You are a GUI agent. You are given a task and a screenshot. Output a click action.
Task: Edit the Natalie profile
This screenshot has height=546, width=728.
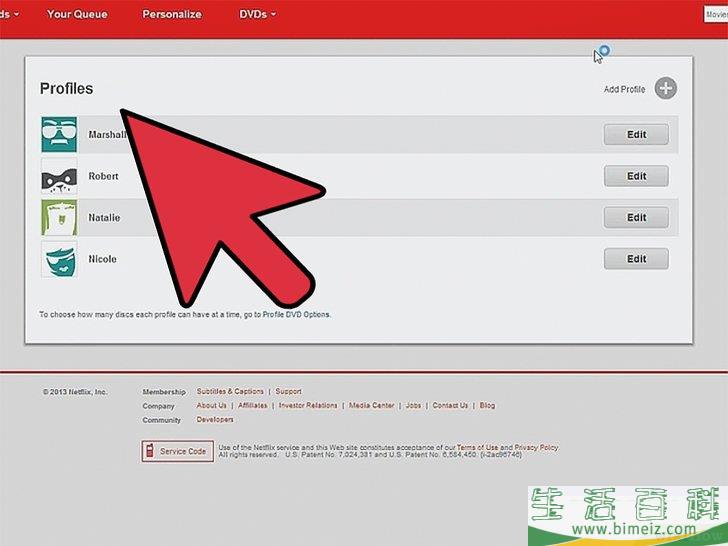pos(636,217)
